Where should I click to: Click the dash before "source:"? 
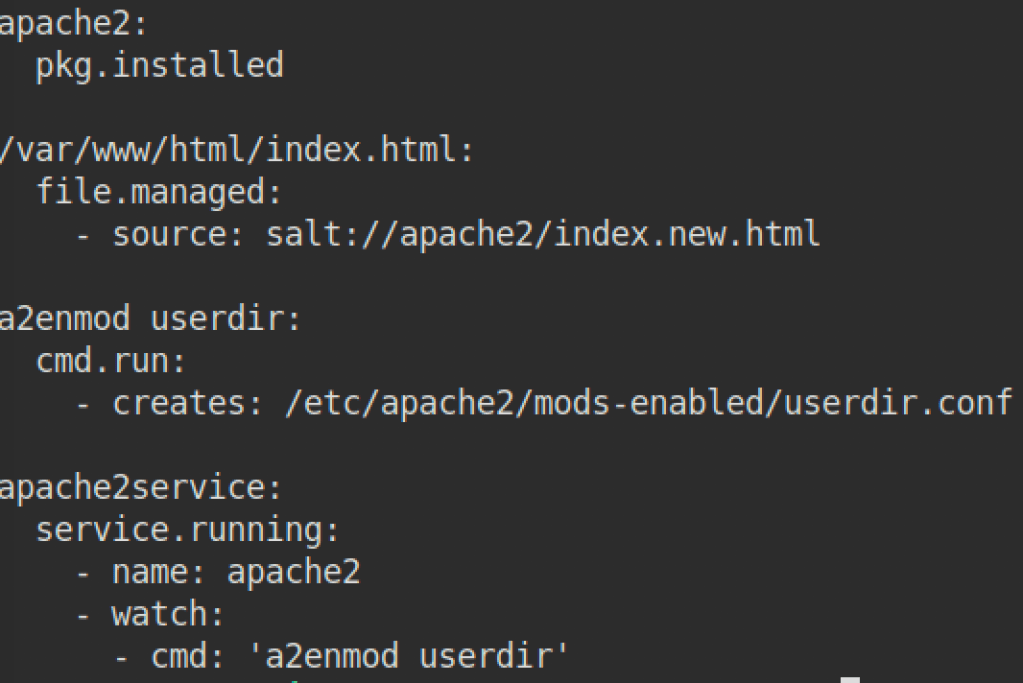click(x=84, y=235)
